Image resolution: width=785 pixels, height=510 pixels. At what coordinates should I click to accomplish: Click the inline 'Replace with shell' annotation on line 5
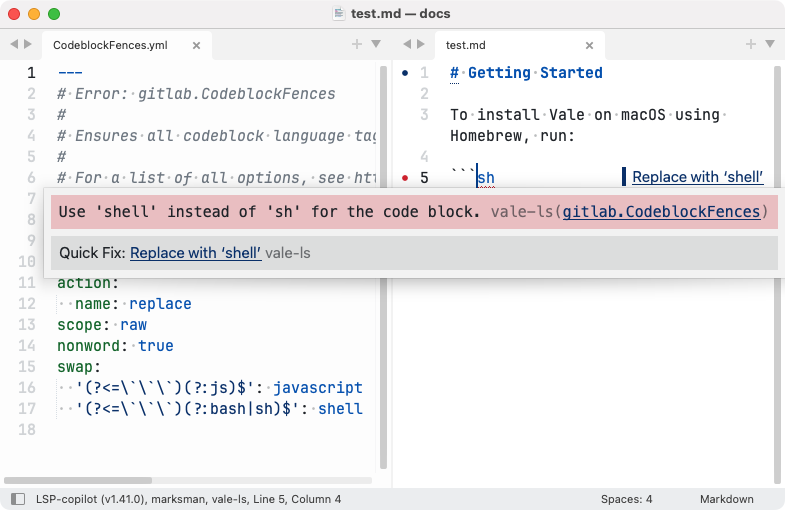697,177
